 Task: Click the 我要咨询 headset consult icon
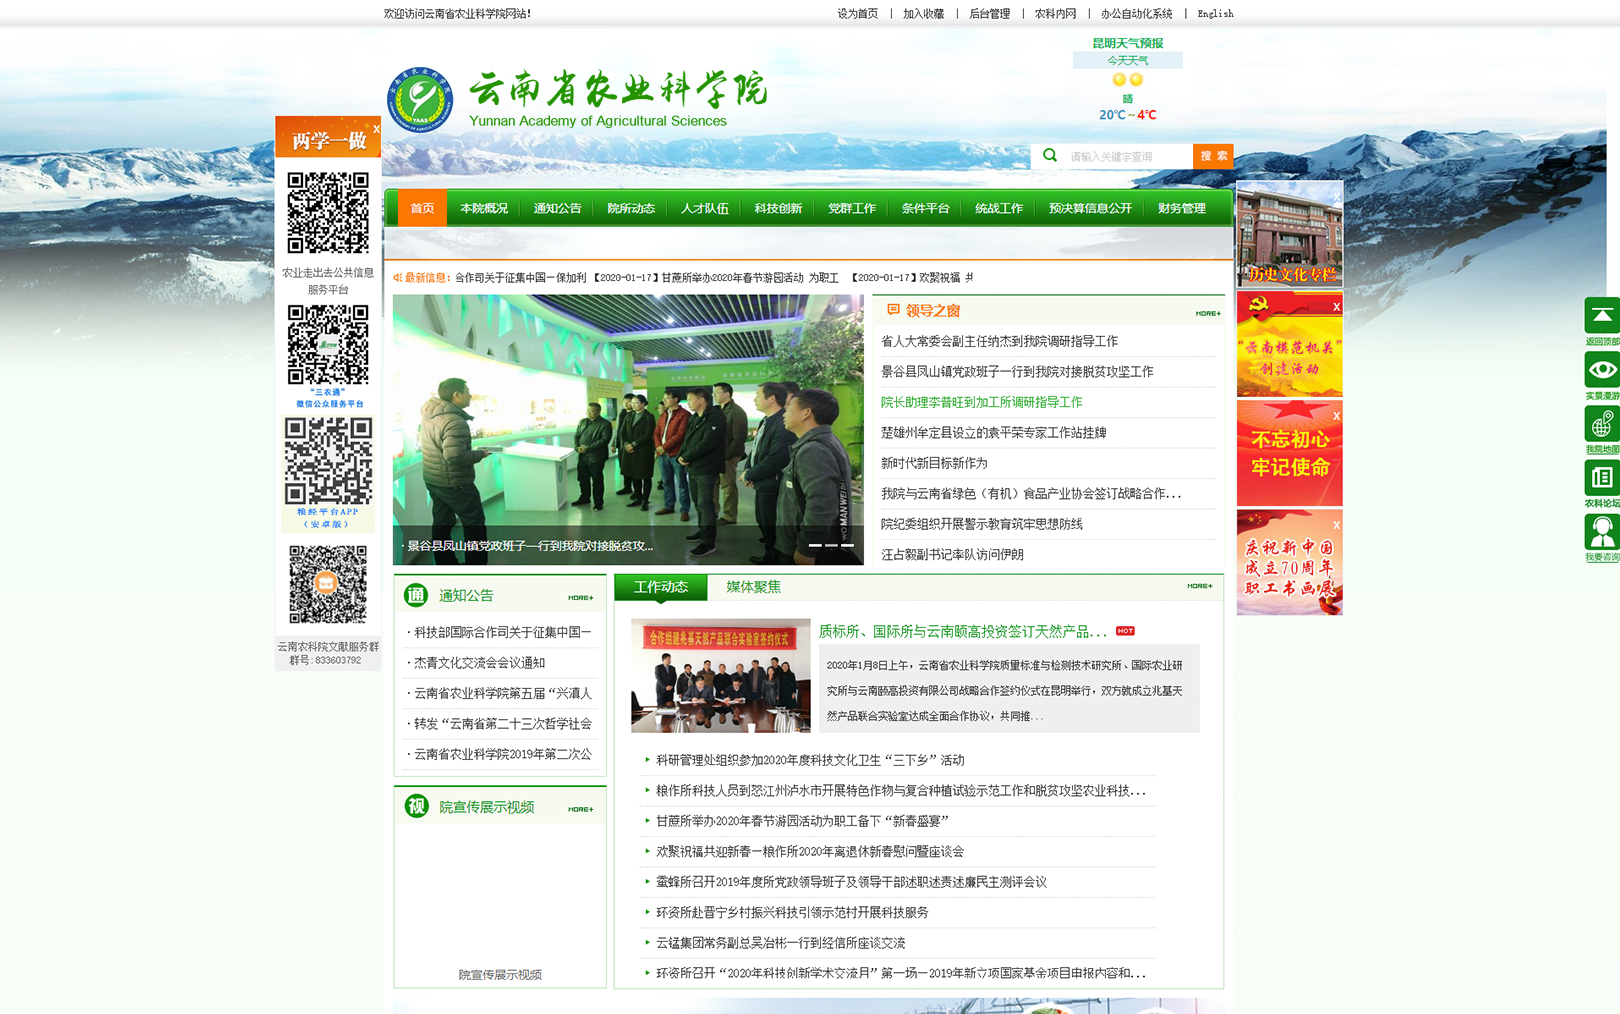click(x=1601, y=532)
